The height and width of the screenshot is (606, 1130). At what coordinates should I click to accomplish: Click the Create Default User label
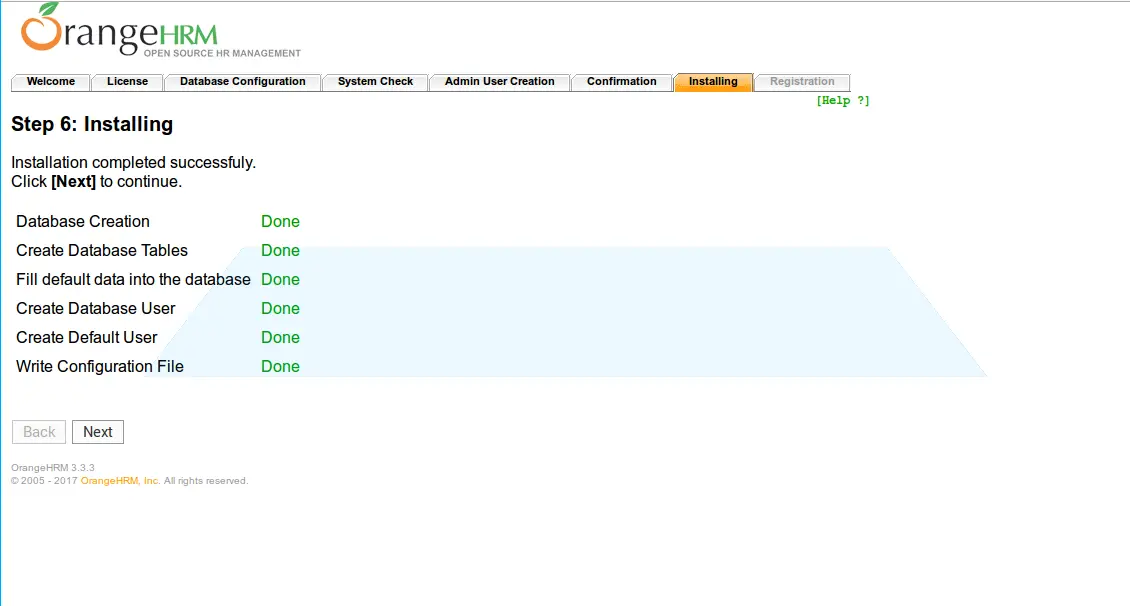click(x=86, y=337)
